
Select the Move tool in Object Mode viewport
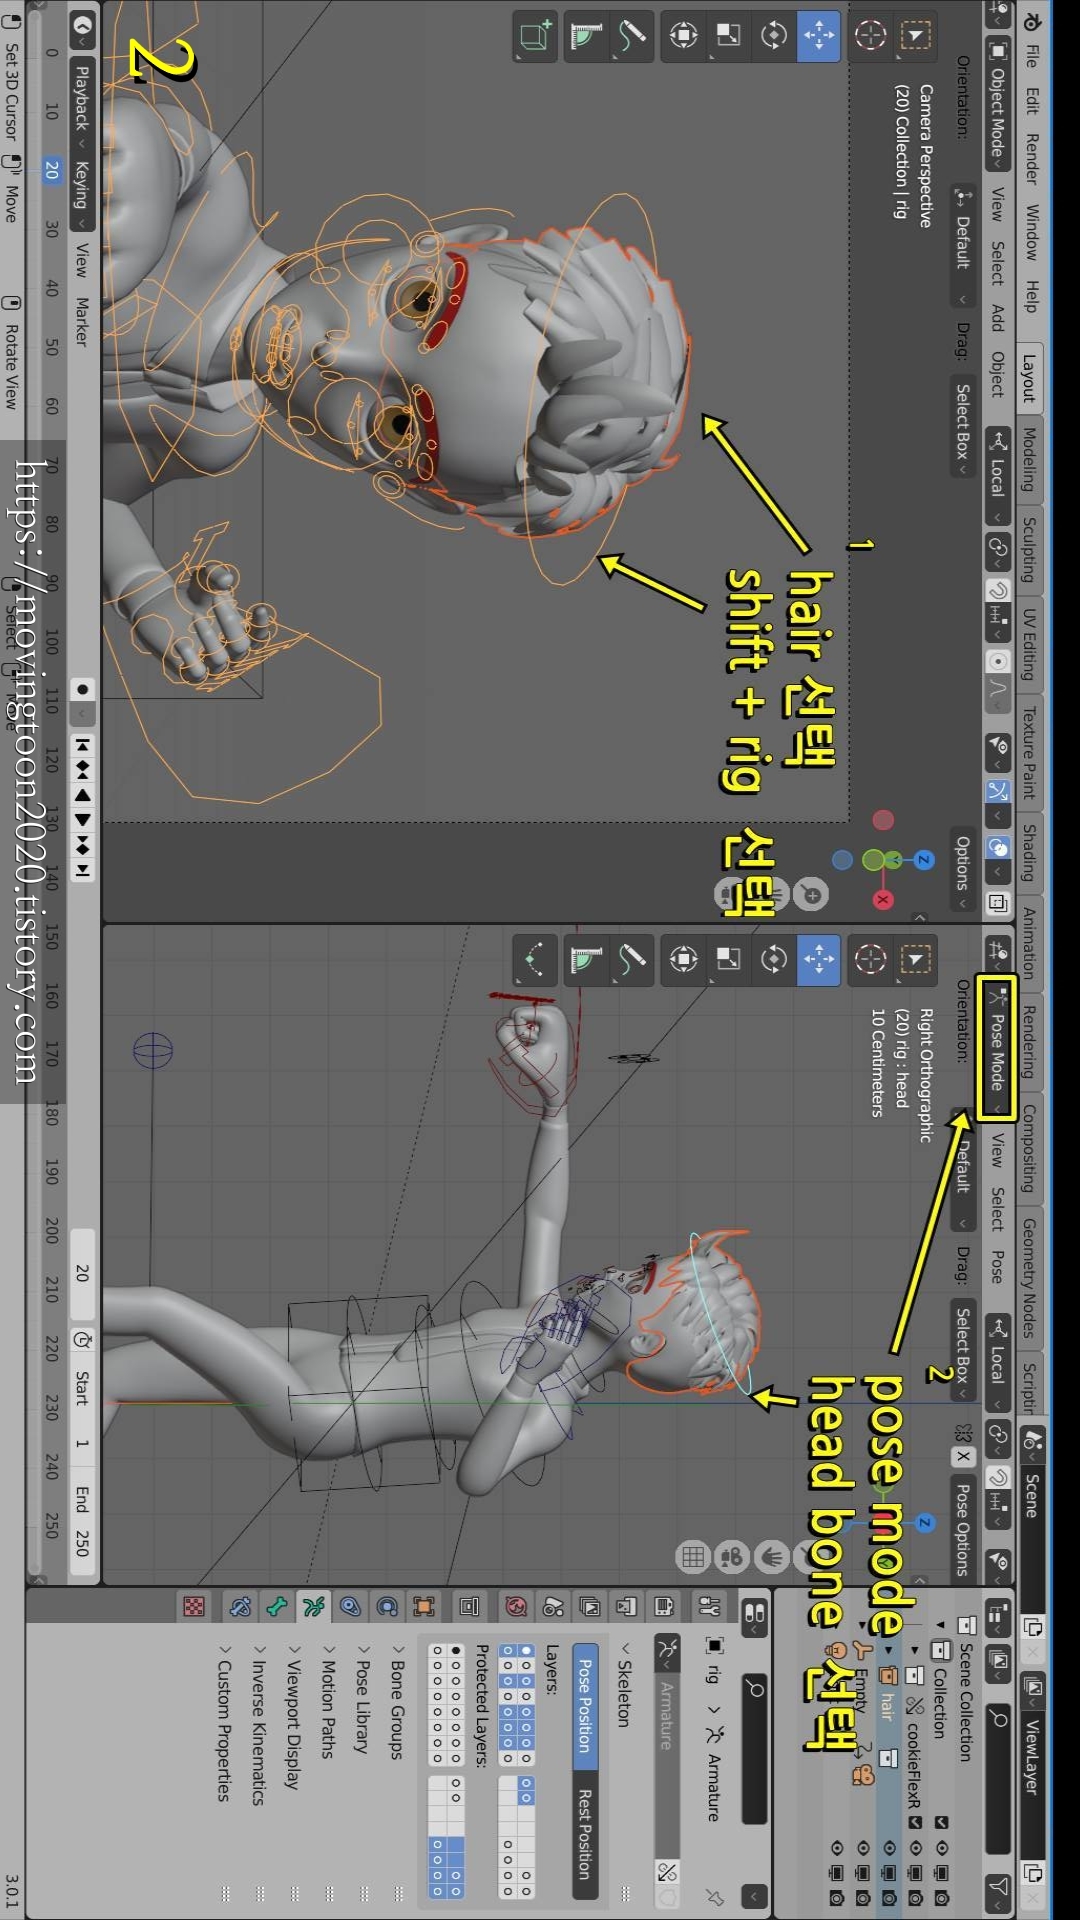point(819,35)
